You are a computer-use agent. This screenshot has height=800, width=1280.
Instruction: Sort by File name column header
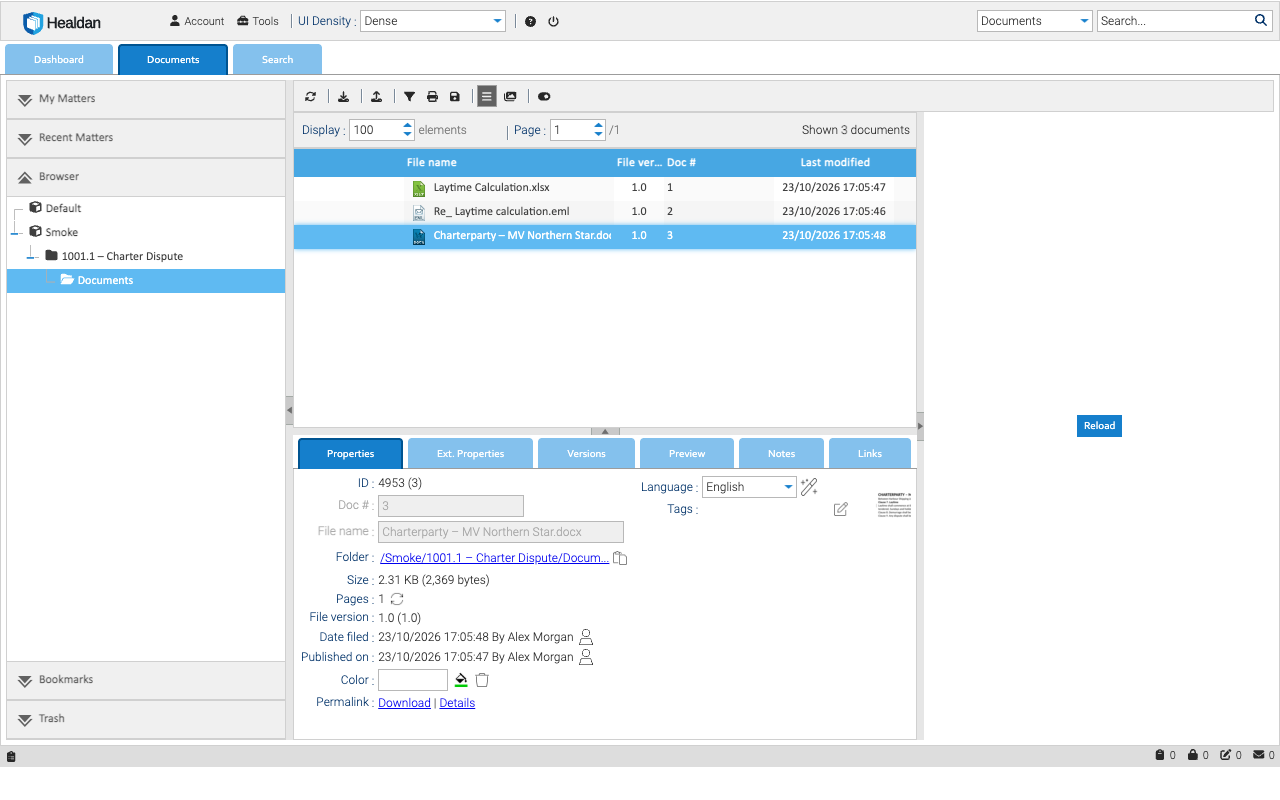pyautogui.click(x=432, y=162)
